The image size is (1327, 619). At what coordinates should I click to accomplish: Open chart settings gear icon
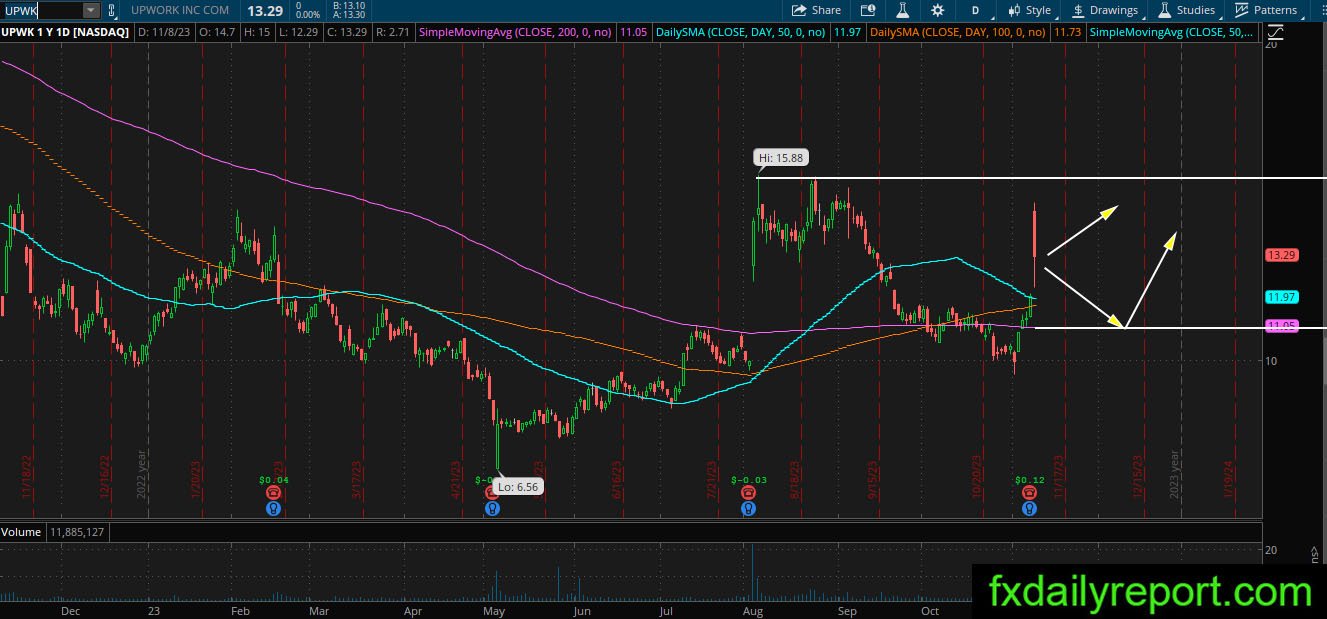[937, 10]
